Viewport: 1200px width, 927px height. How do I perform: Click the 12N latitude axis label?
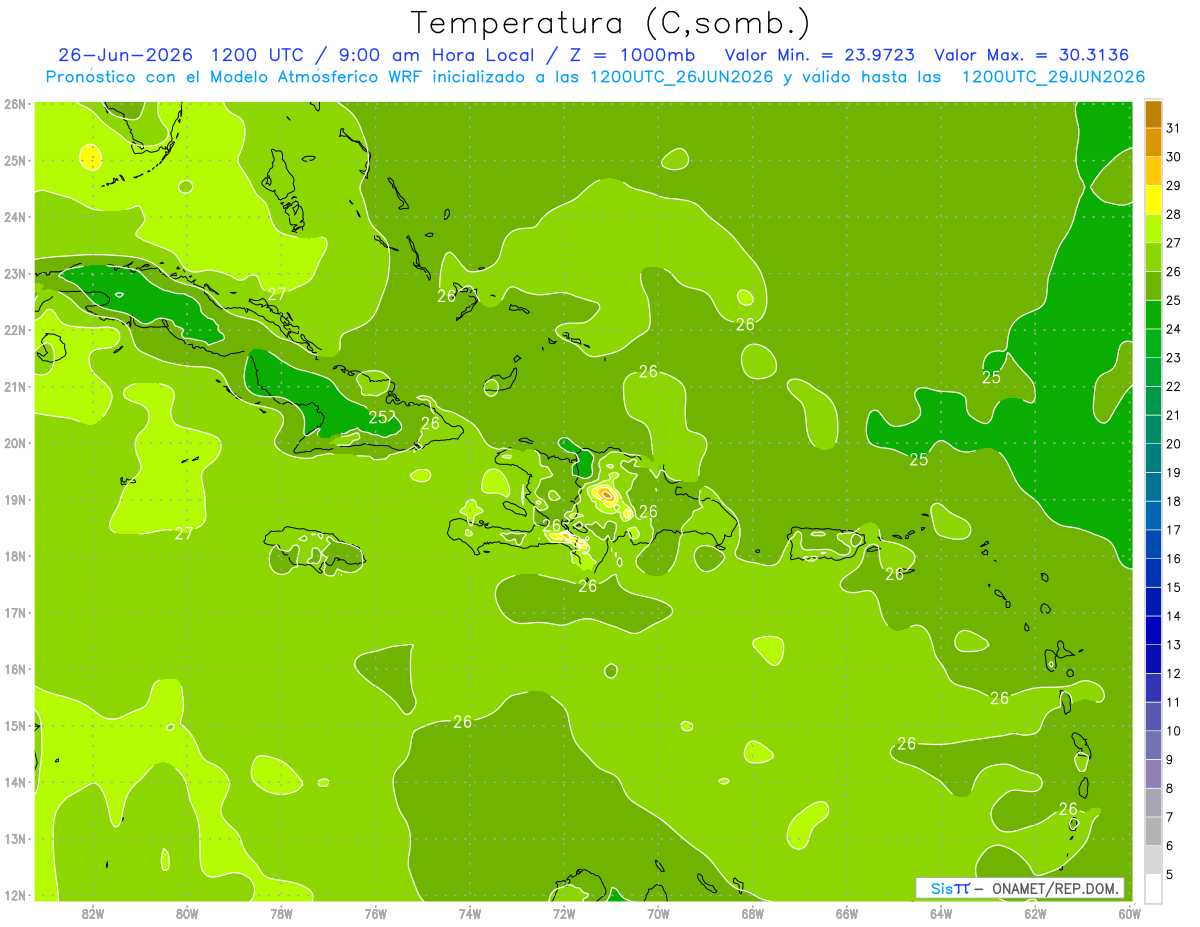coord(14,895)
